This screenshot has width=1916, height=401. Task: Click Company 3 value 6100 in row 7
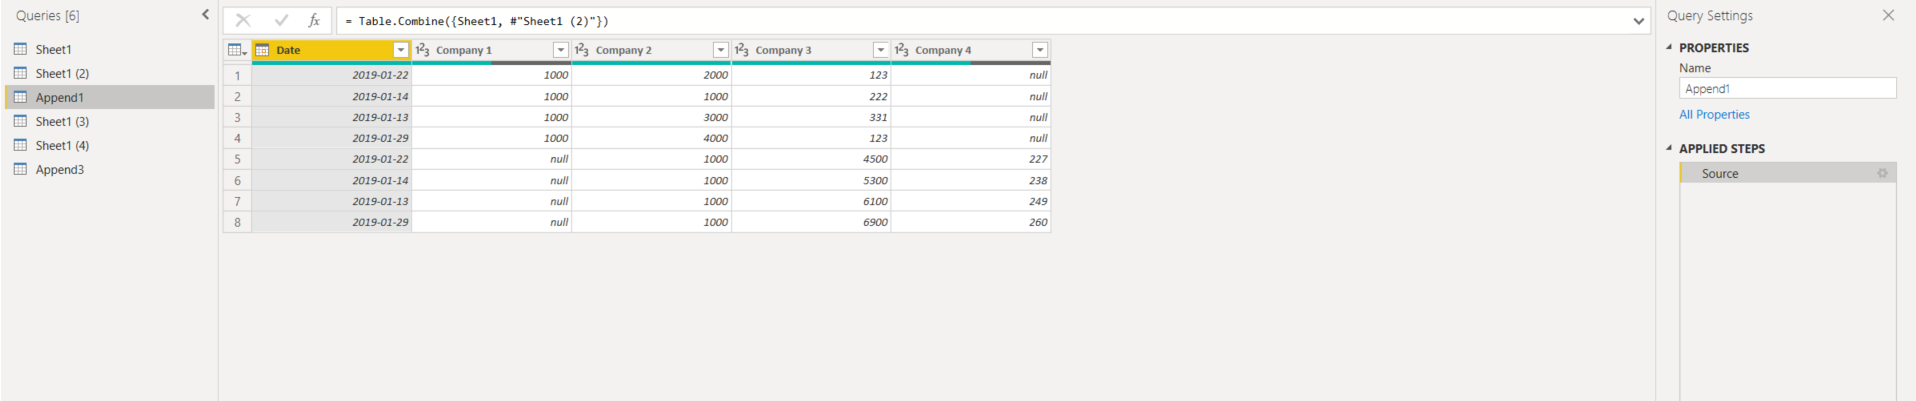tap(811, 201)
